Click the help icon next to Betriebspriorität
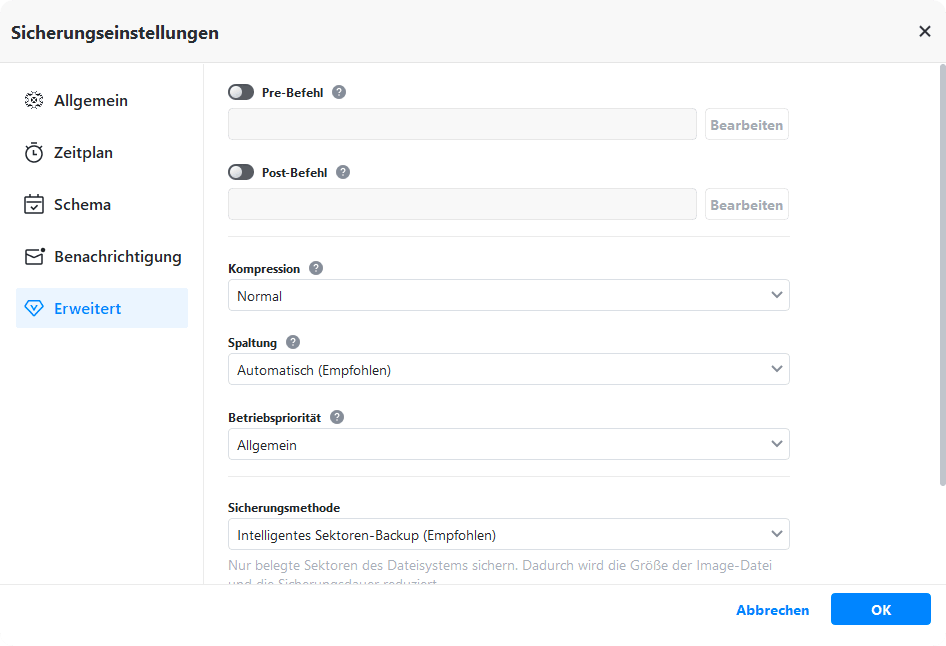Image resolution: width=946 pixels, height=646 pixels. 337,417
